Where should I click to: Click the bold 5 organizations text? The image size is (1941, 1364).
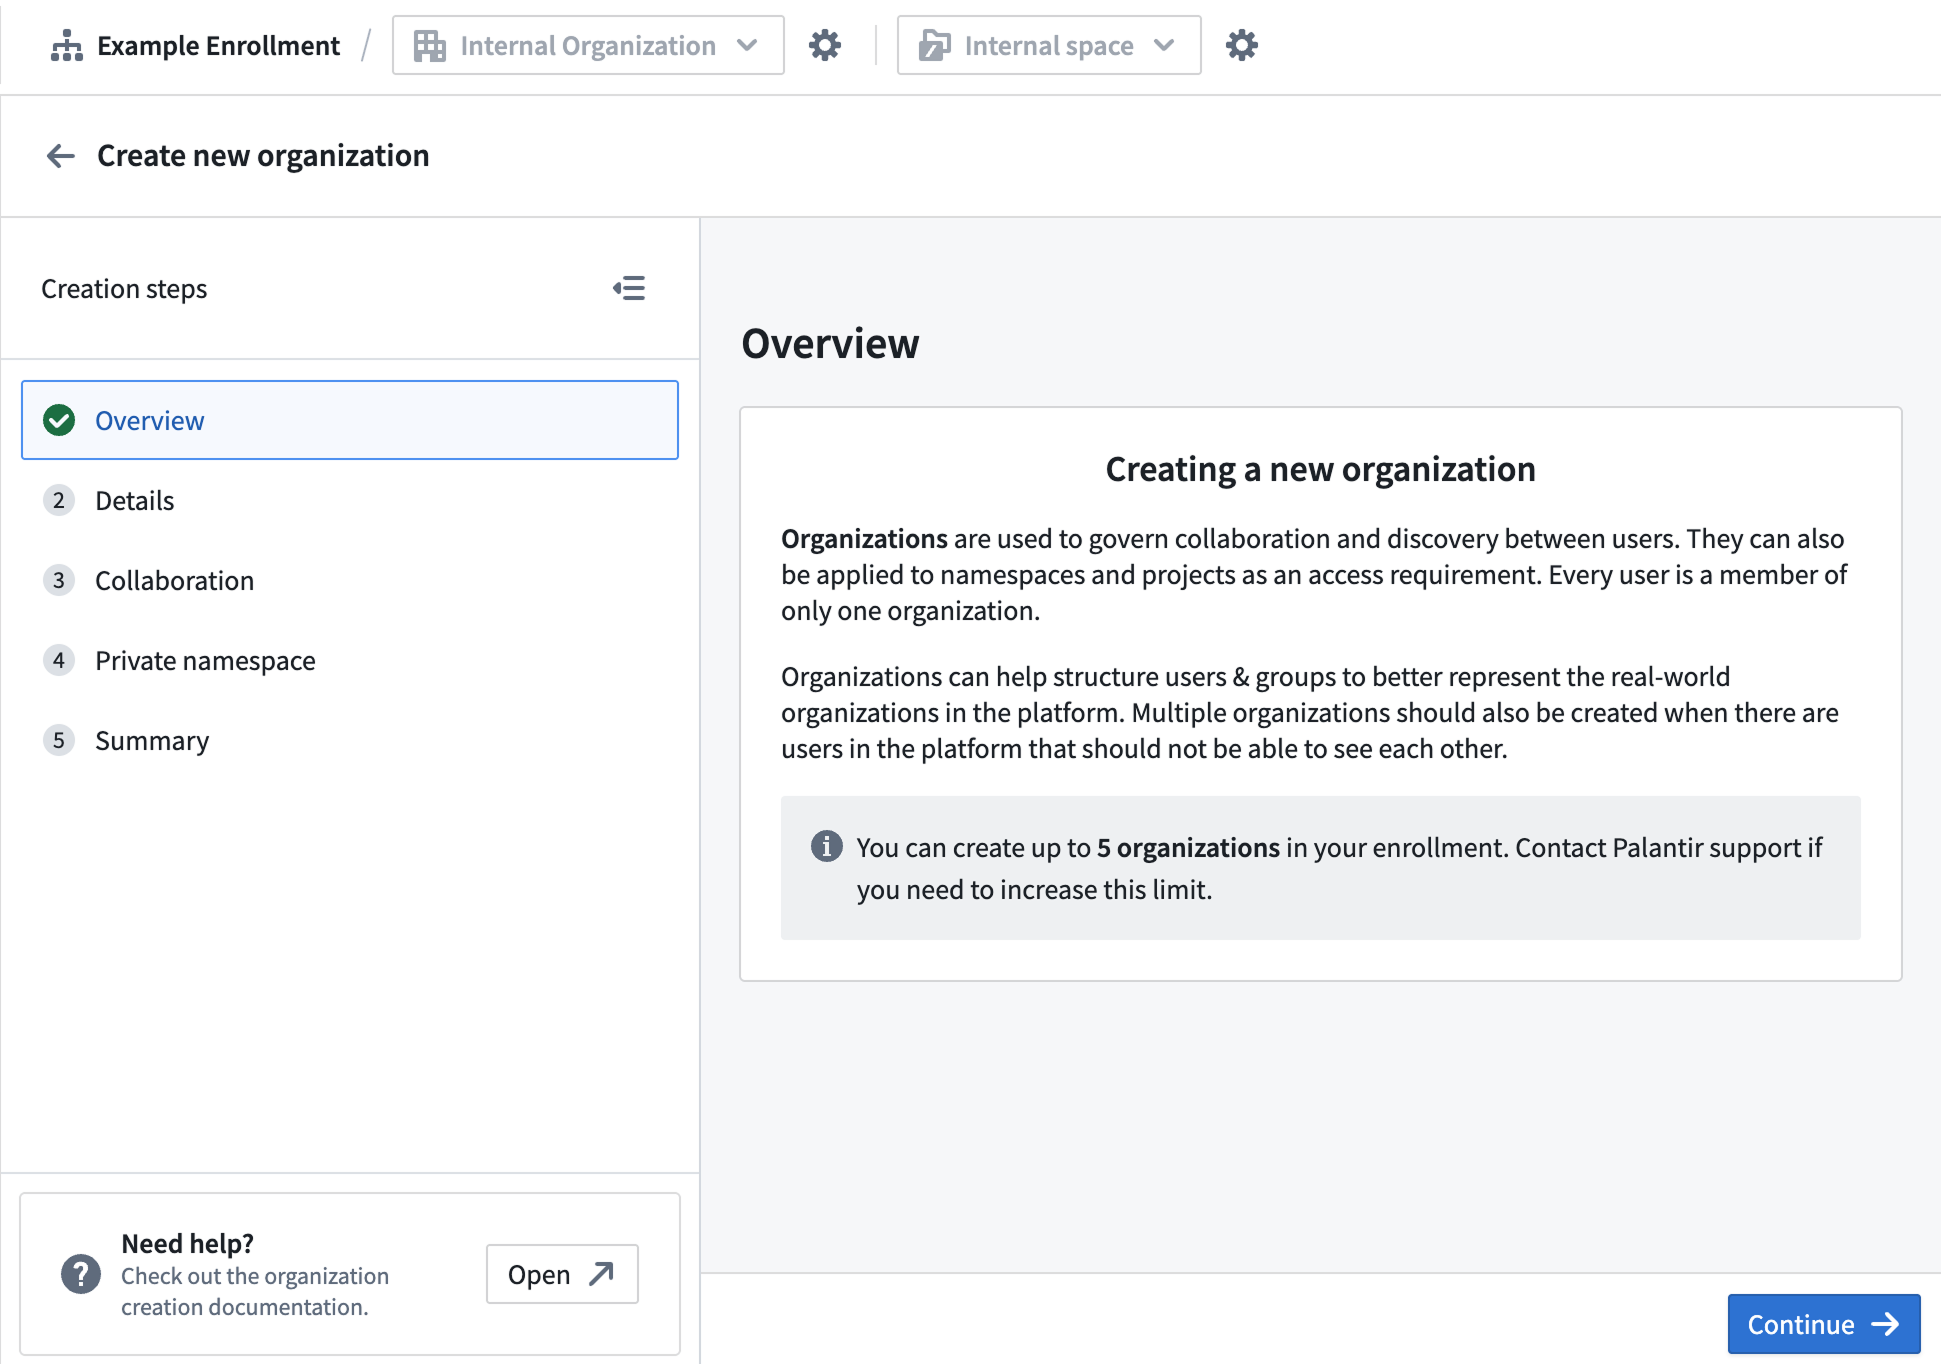[x=1188, y=848]
